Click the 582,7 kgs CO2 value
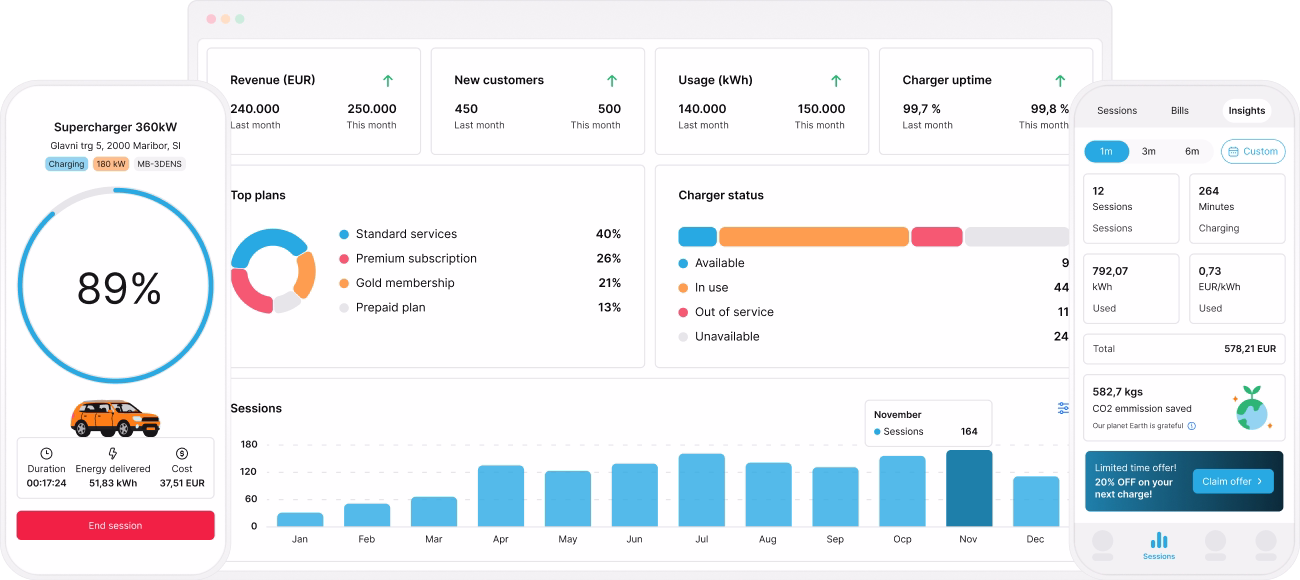The width and height of the screenshot is (1300, 580). point(1118,392)
